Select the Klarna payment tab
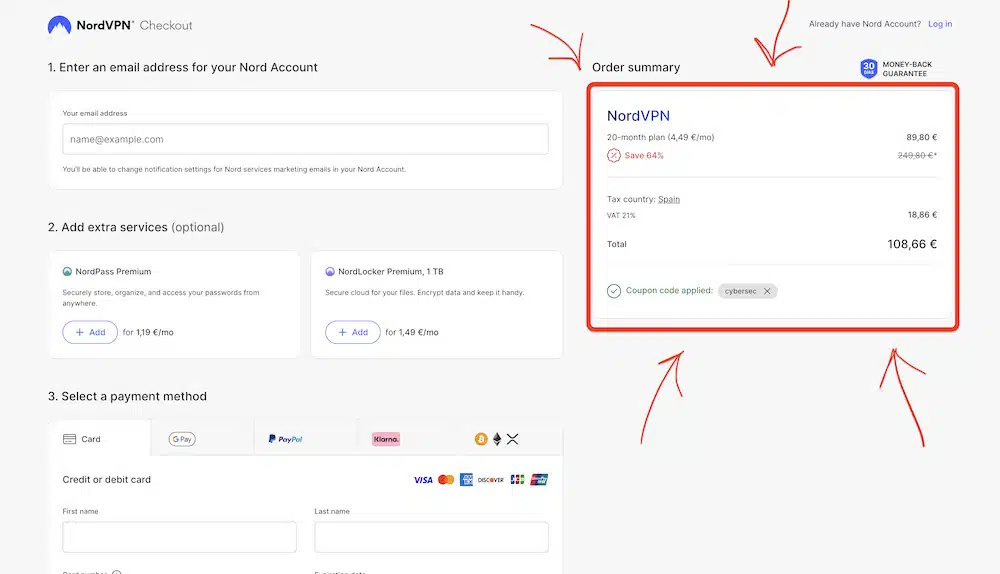The height and width of the screenshot is (574, 1000). point(409,439)
